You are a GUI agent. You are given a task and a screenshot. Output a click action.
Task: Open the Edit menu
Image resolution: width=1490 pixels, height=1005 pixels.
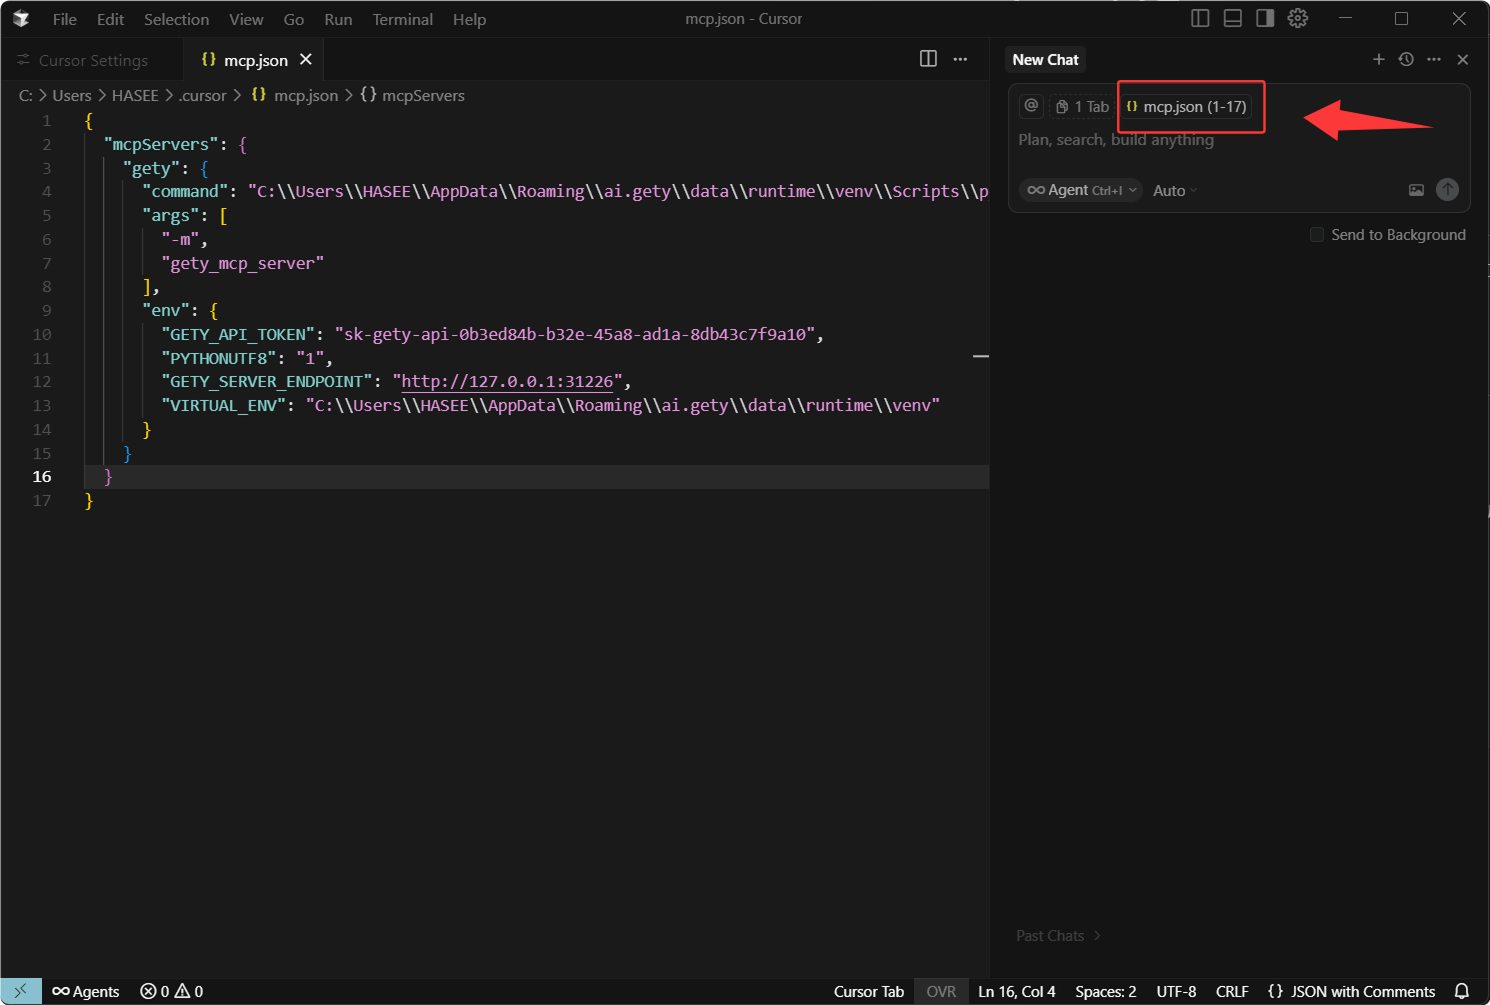click(x=110, y=19)
